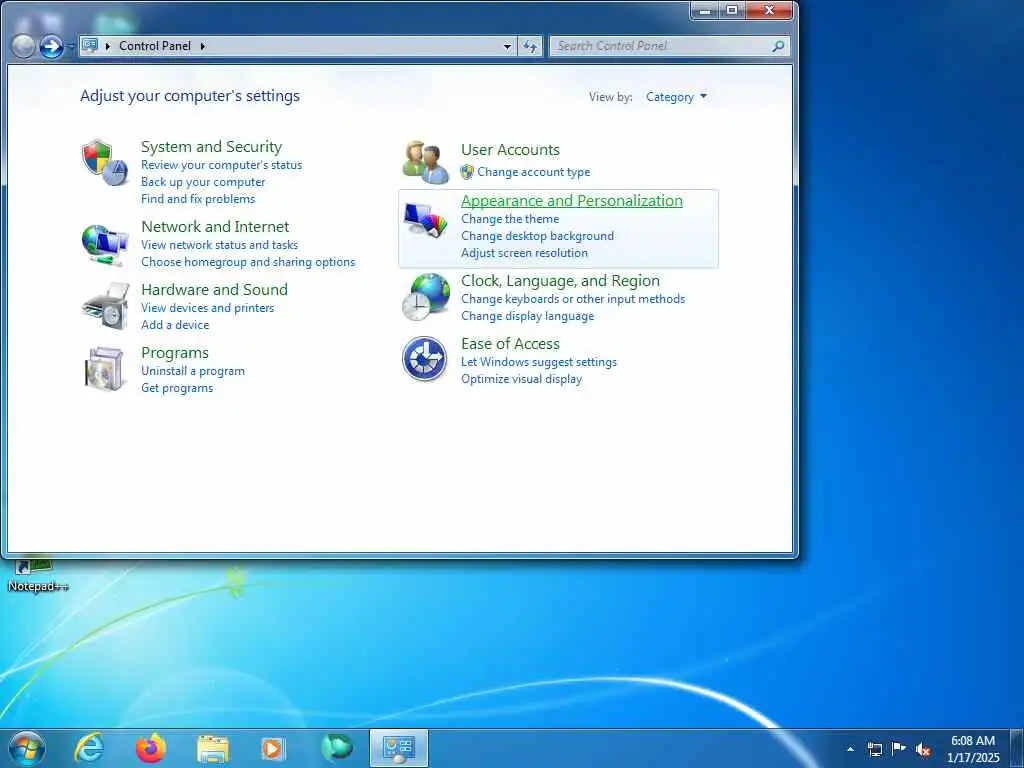Open the Clock, Language, and Region globe icon
This screenshot has width=1024, height=768.
(x=426, y=297)
